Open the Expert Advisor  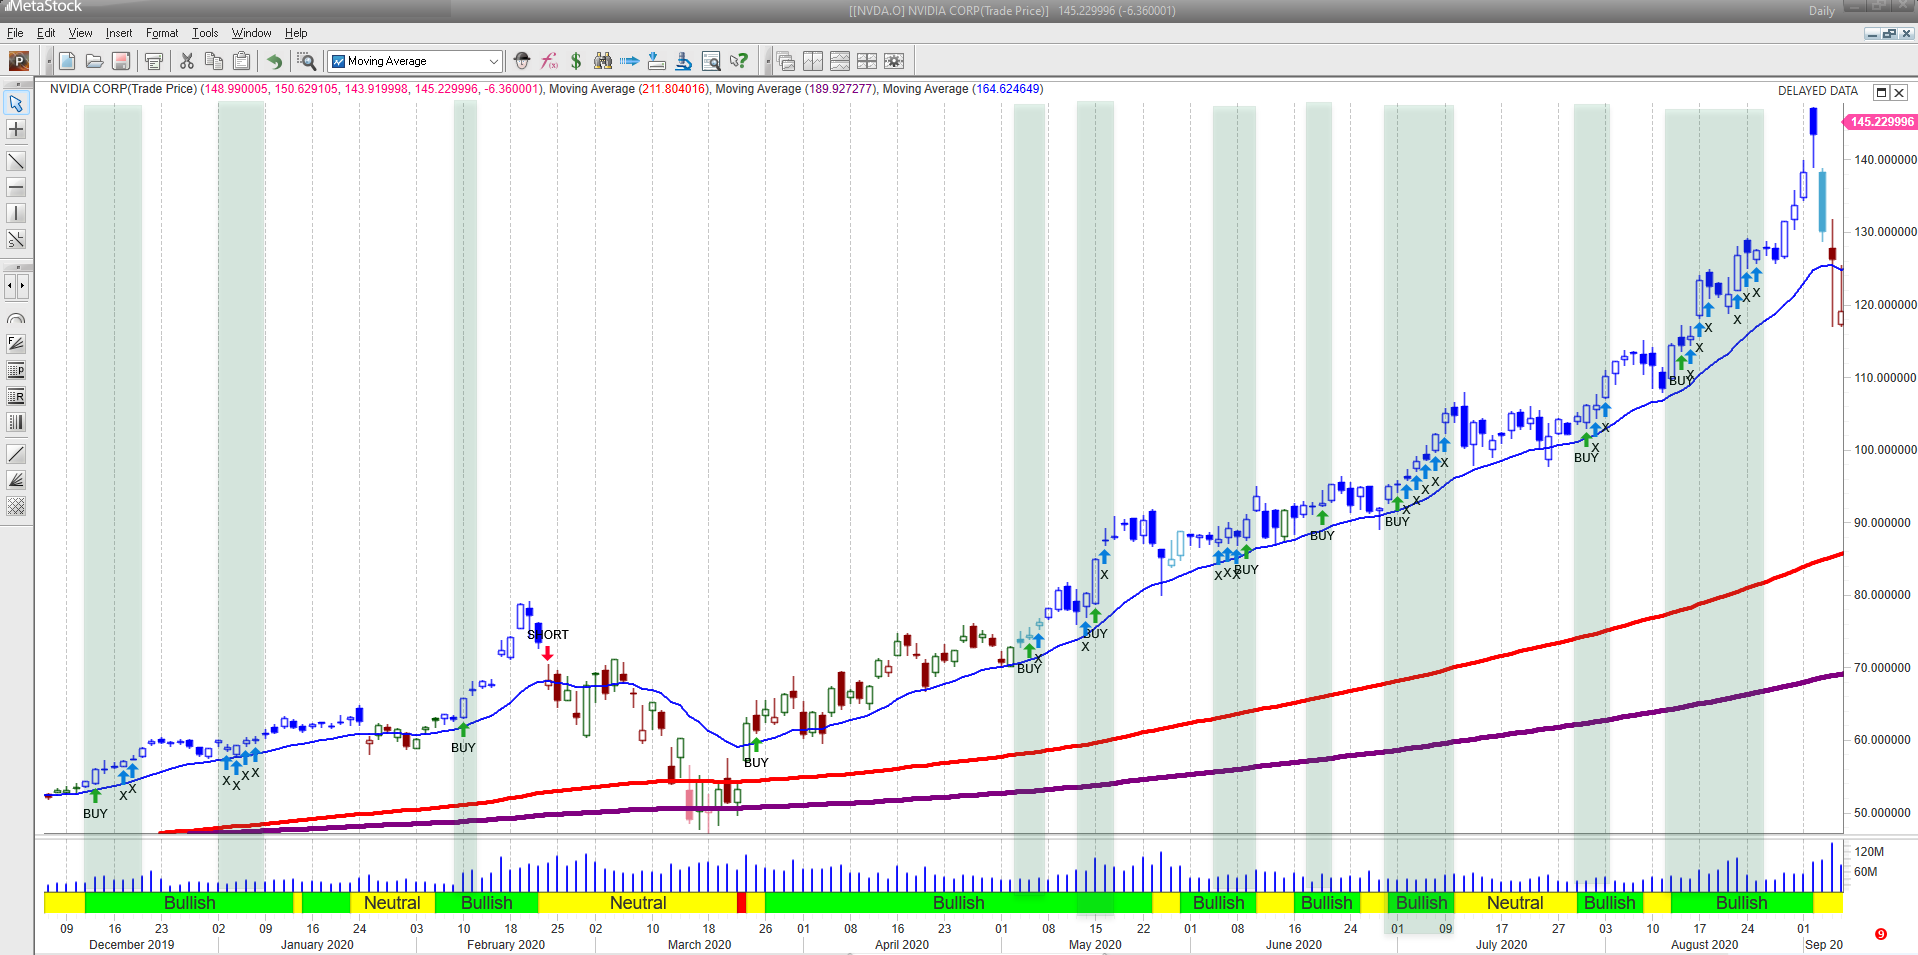point(522,61)
